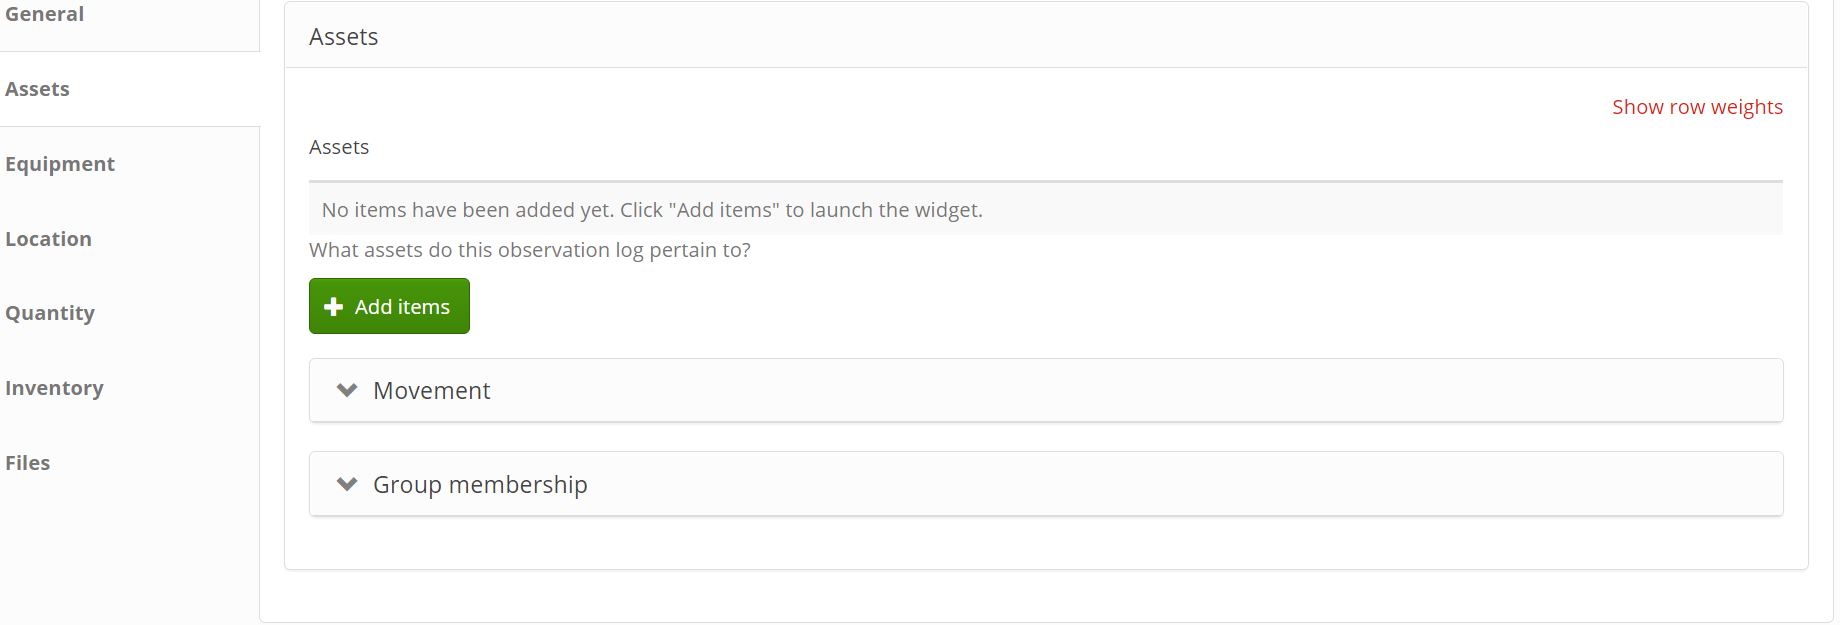Switch to the Equipment tab
This screenshot has height=625, width=1840.
click(60, 164)
